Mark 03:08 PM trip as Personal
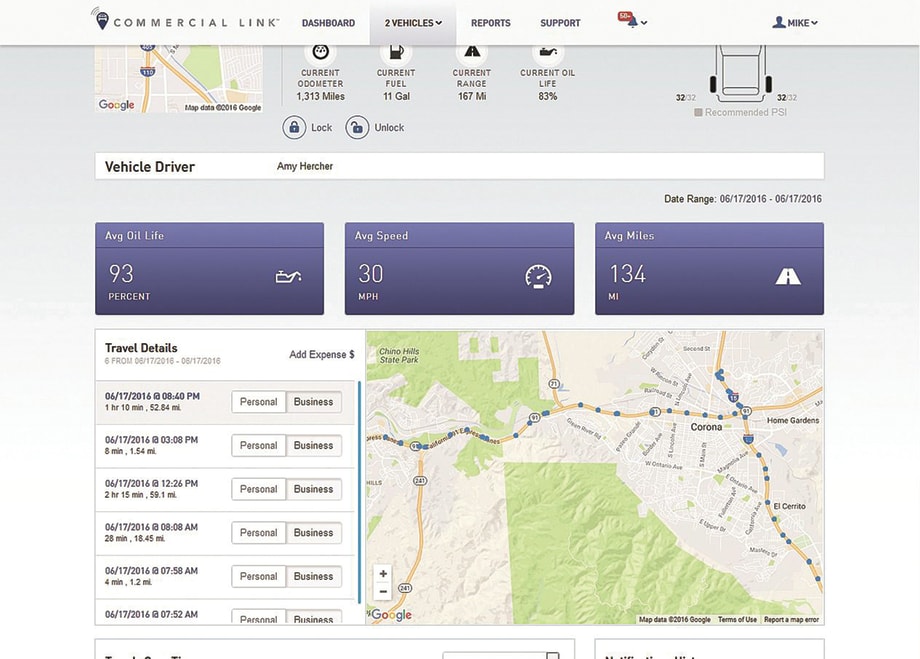Viewport: 920px width, 659px height. (258, 445)
